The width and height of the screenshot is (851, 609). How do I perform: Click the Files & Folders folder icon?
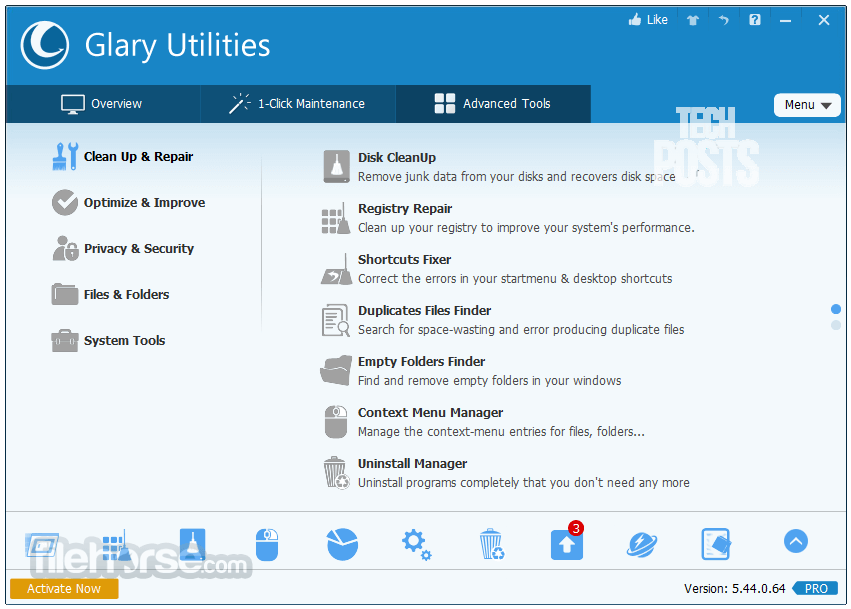click(65, 294)
